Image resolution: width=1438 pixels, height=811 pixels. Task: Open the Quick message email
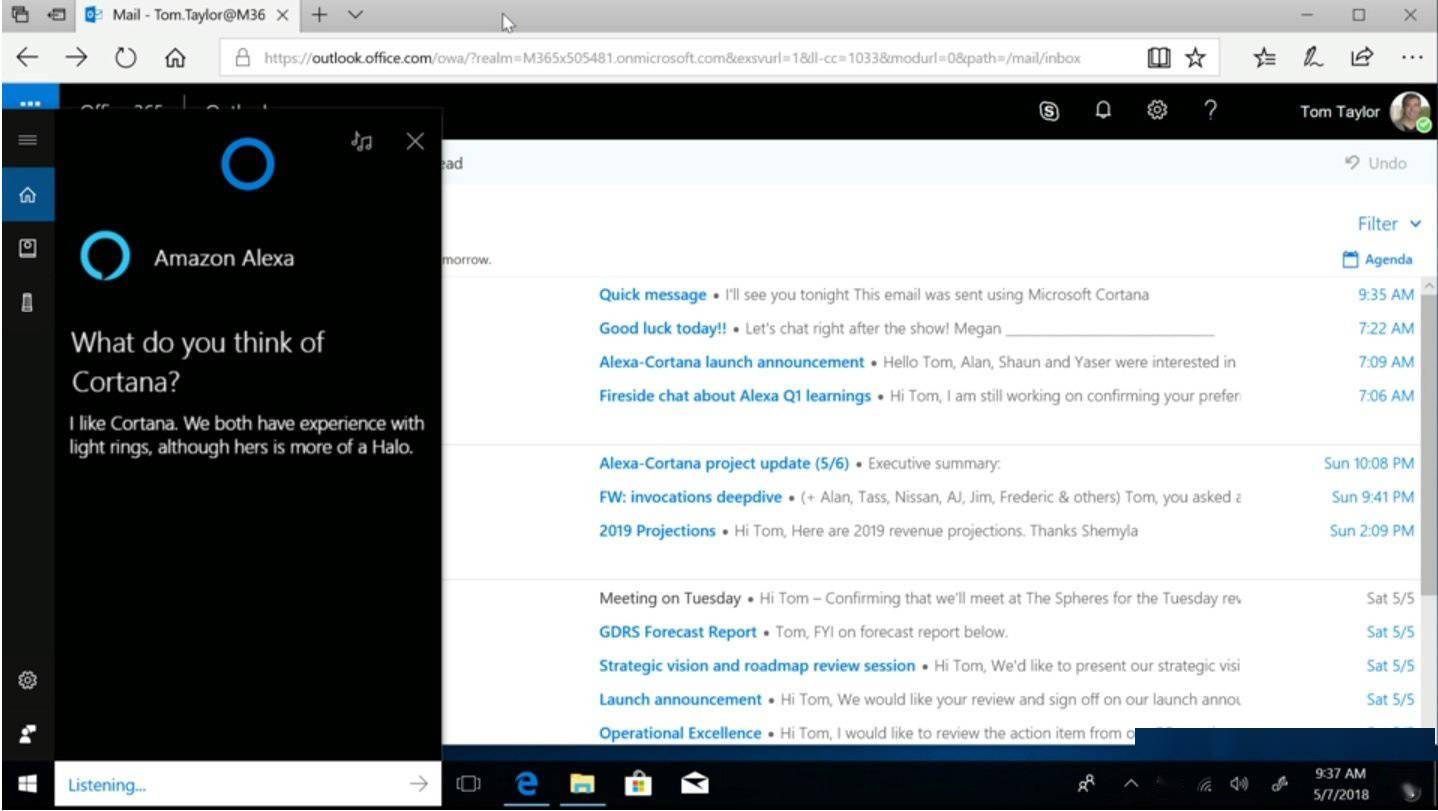652,294
